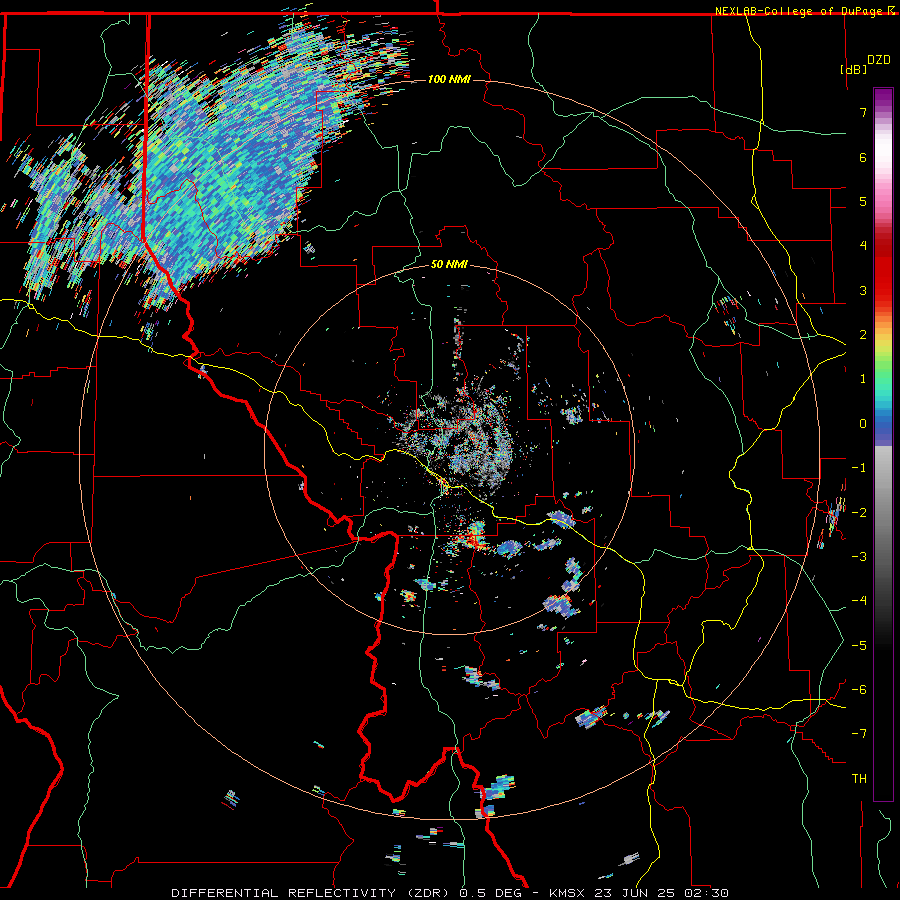This screenshot has width=900, height=900.
Task: Click the ZDR color scale bar
Action: [883, 444]
